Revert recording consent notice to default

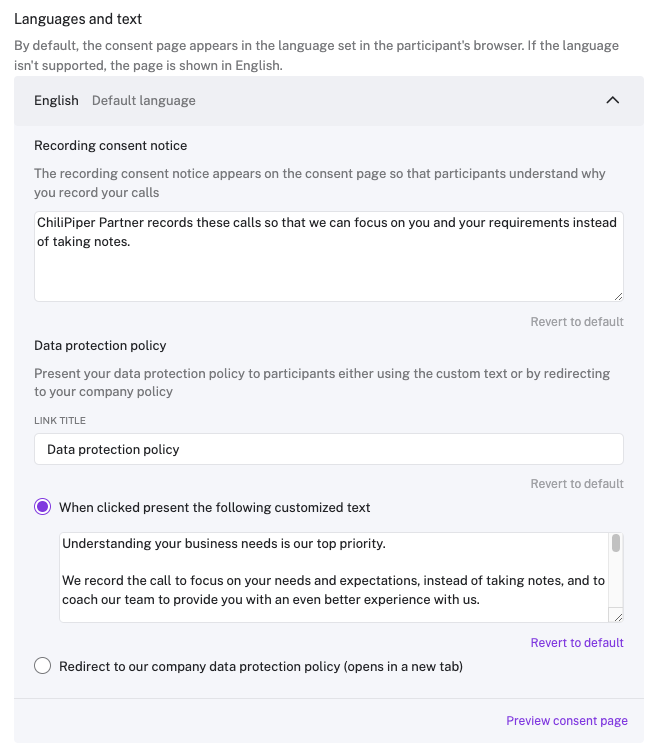tap(576, 322)
